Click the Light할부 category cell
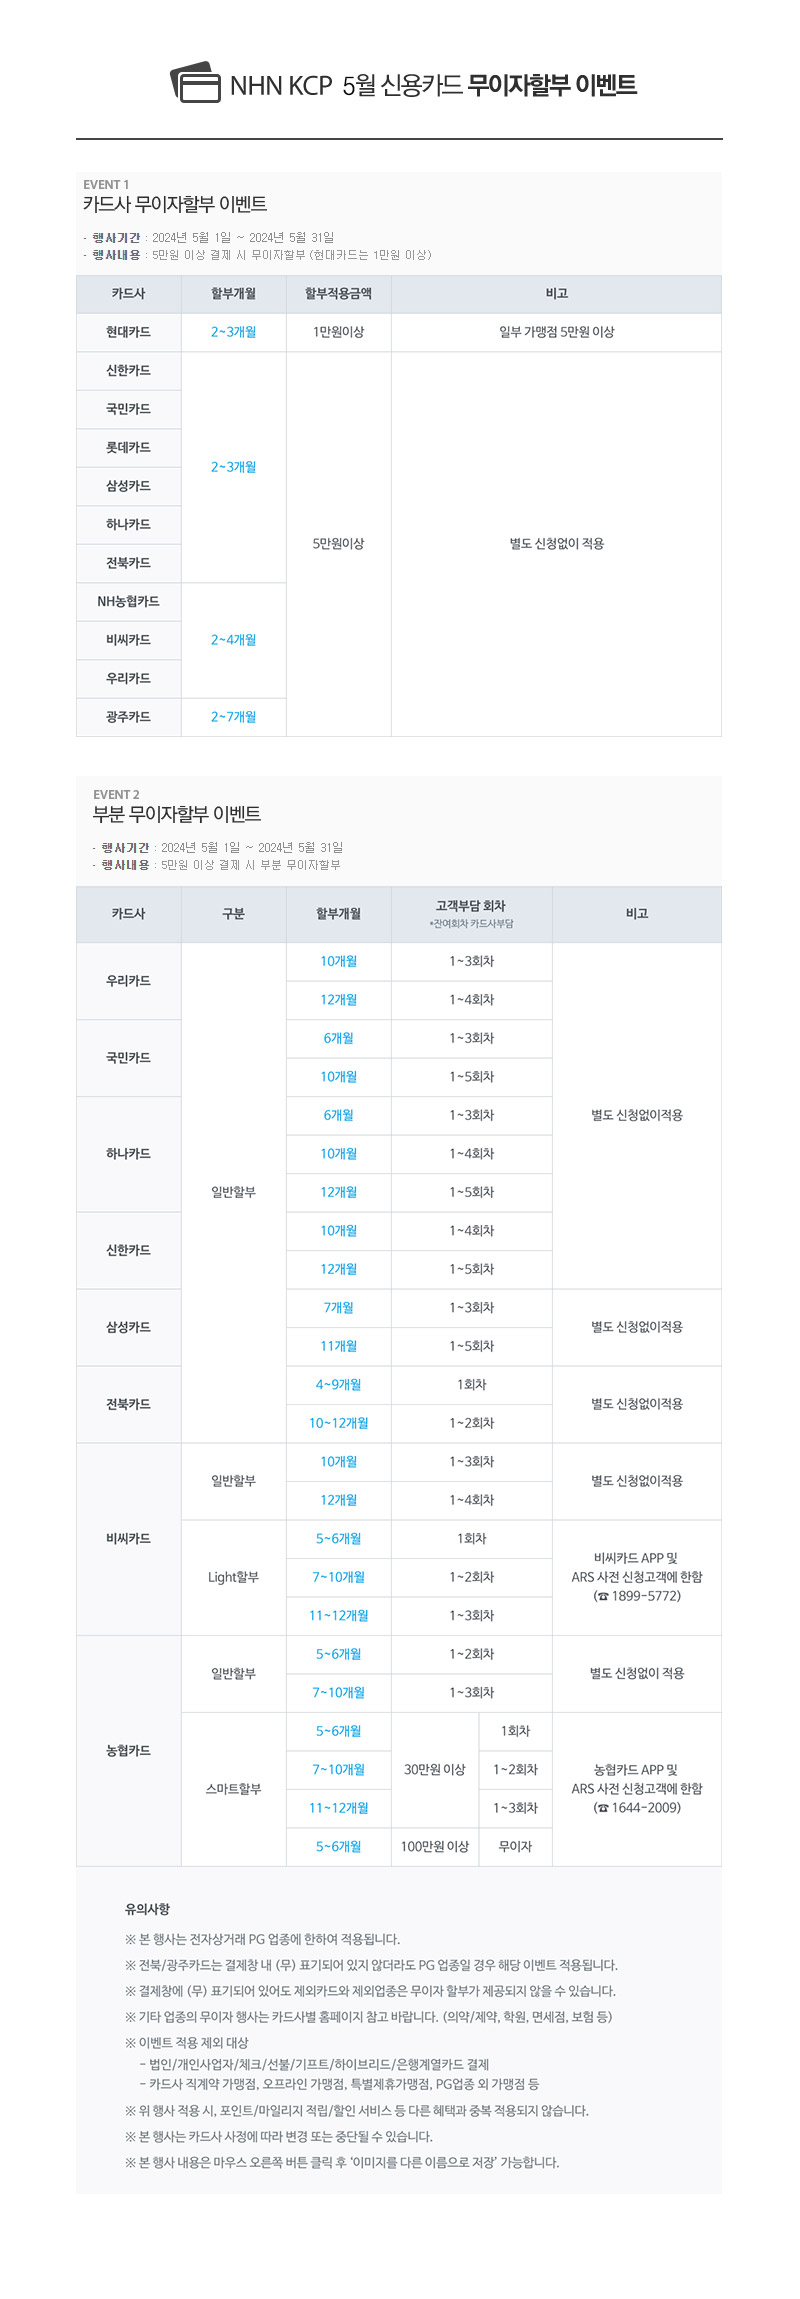800x2299 pixels. [x=233, y=1577]
